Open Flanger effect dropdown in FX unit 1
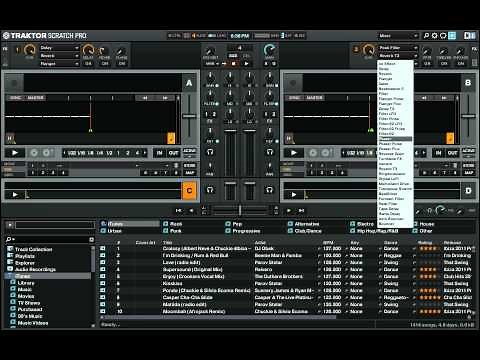Screen dimensions: 480x360 coord(59,64)
